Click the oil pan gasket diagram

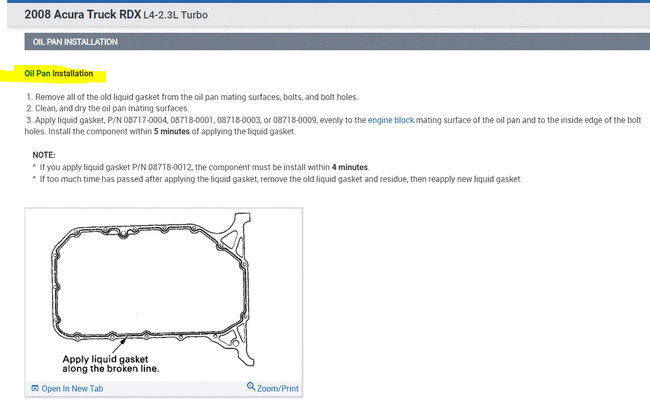pyautogui.click(x=153, y=289)
